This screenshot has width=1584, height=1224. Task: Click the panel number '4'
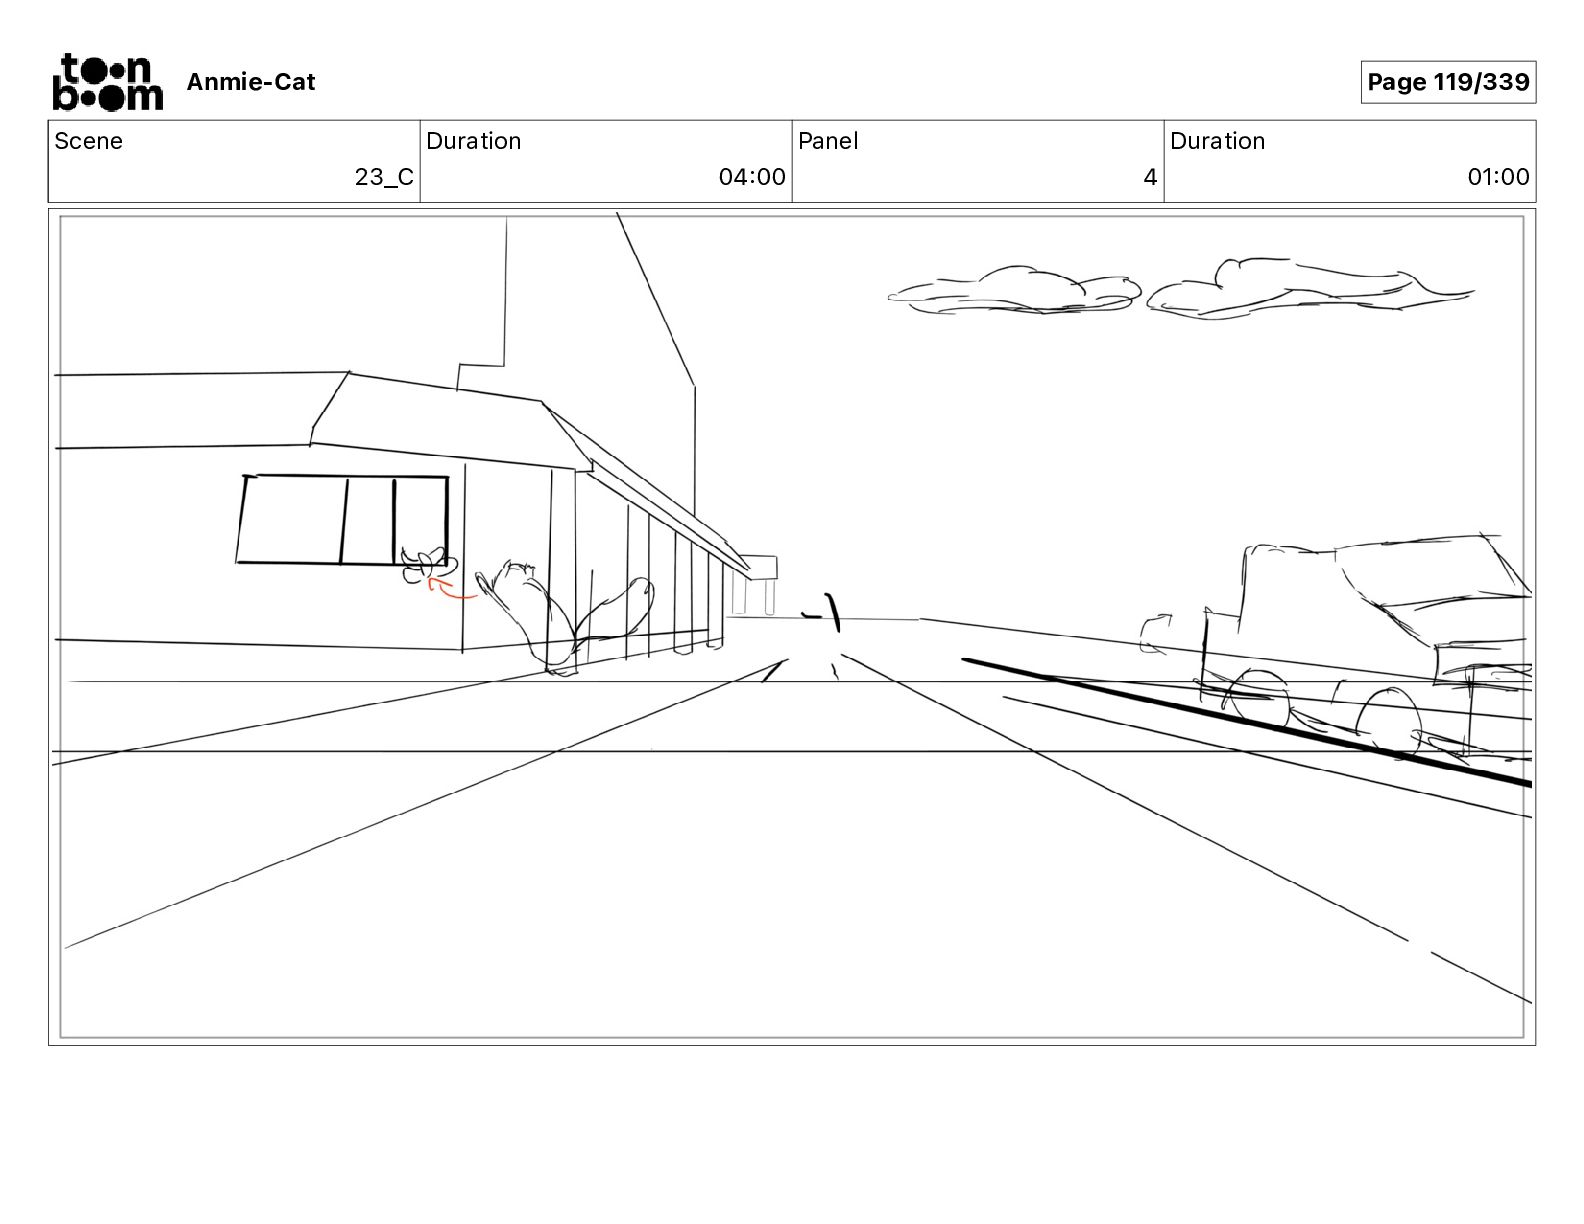click(1150, 177)
